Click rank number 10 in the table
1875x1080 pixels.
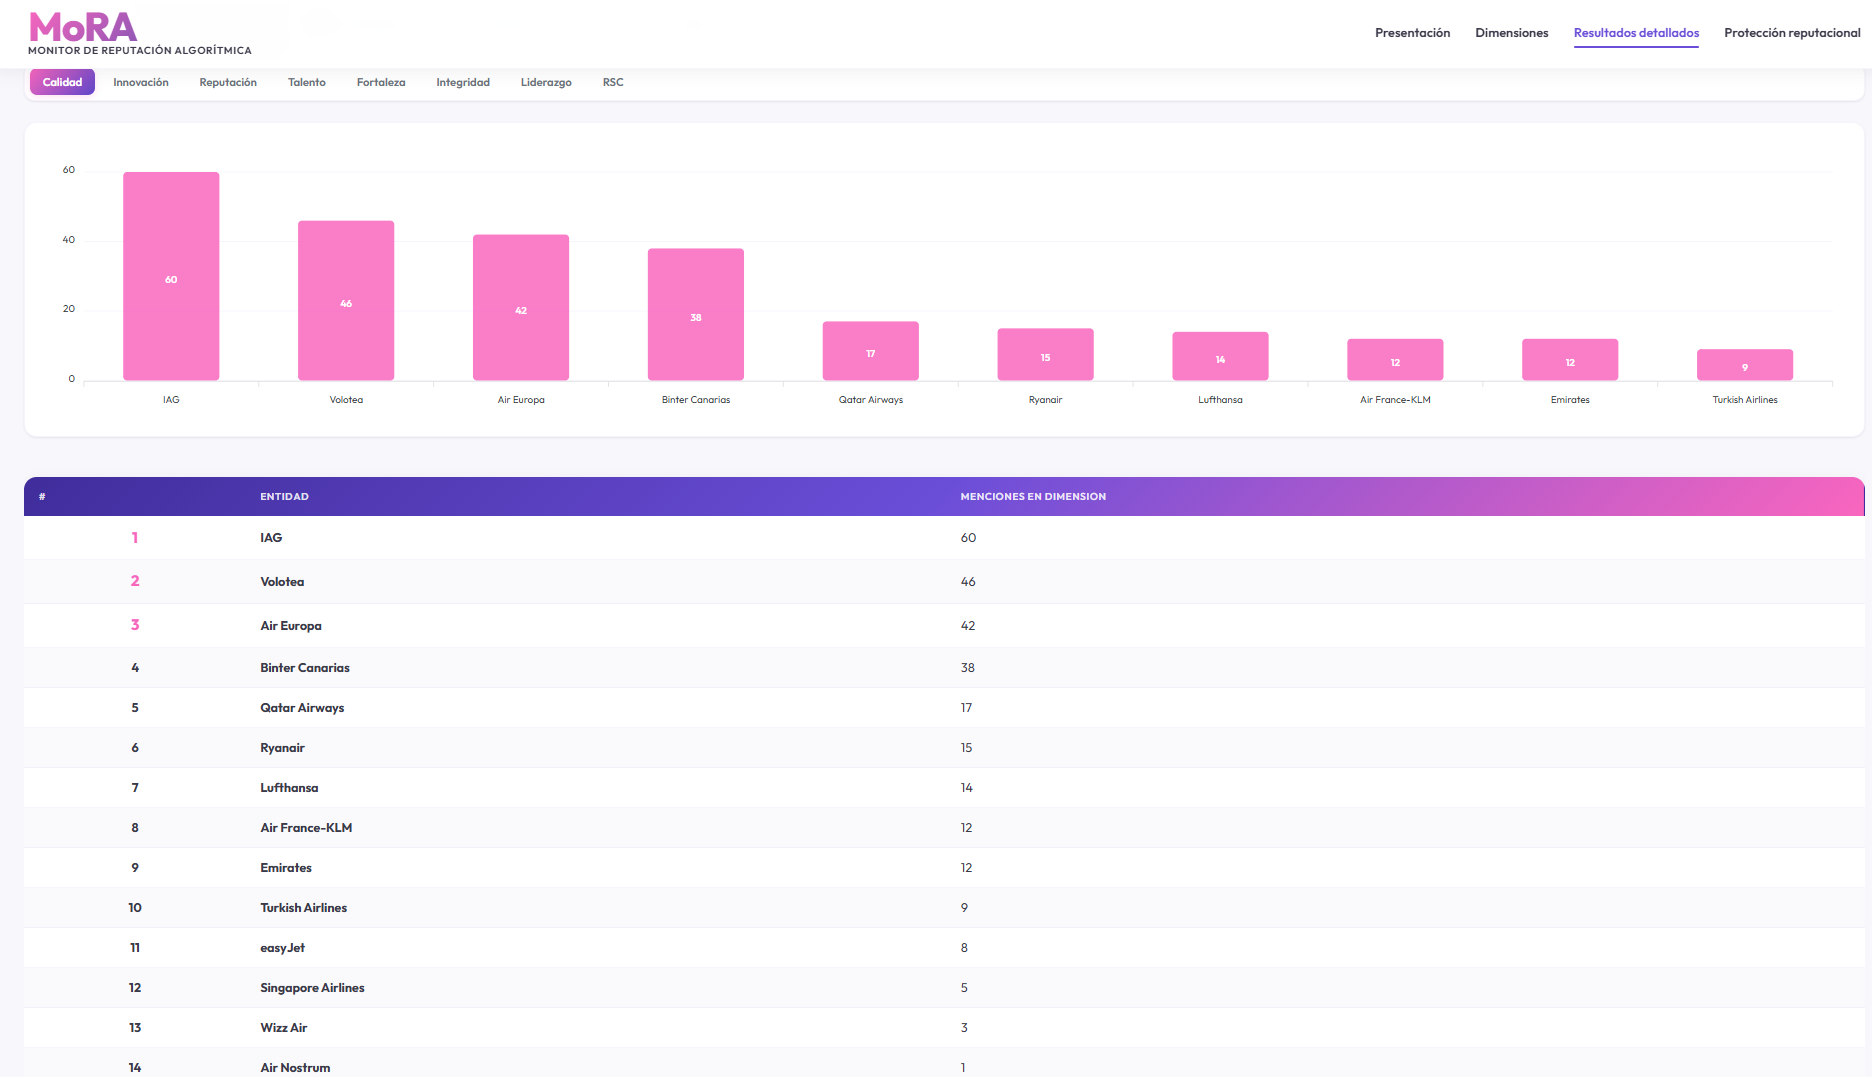point(135,908)
